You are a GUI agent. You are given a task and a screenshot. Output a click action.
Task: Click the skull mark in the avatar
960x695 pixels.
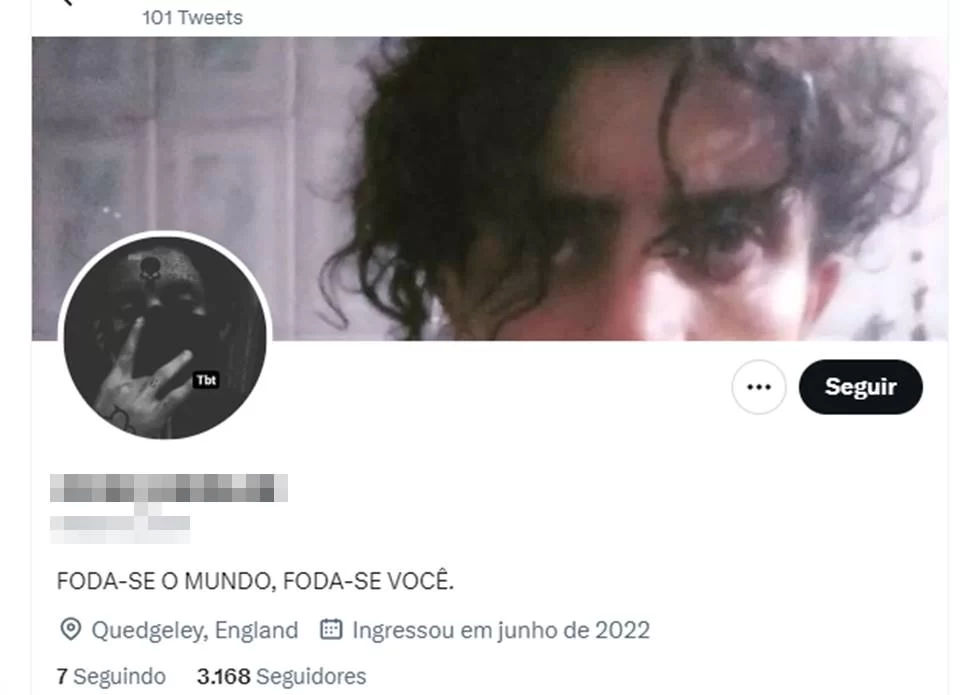(150, 268)
